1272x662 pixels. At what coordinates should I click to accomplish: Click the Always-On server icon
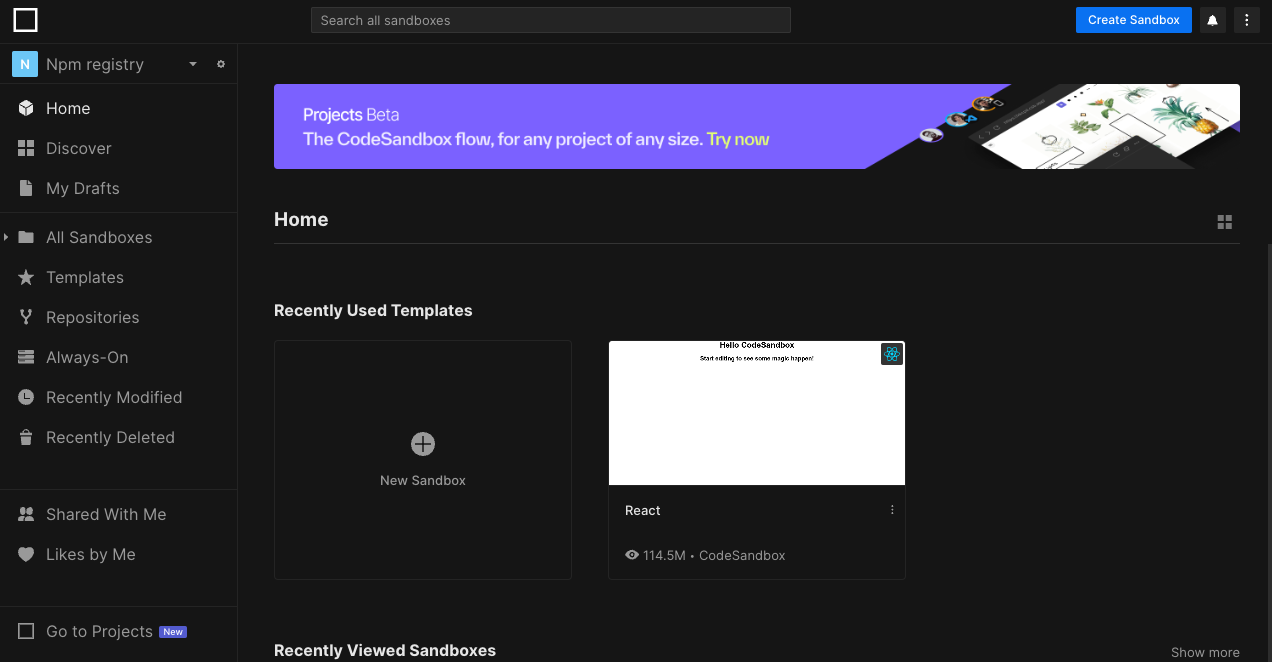(26, 357)
